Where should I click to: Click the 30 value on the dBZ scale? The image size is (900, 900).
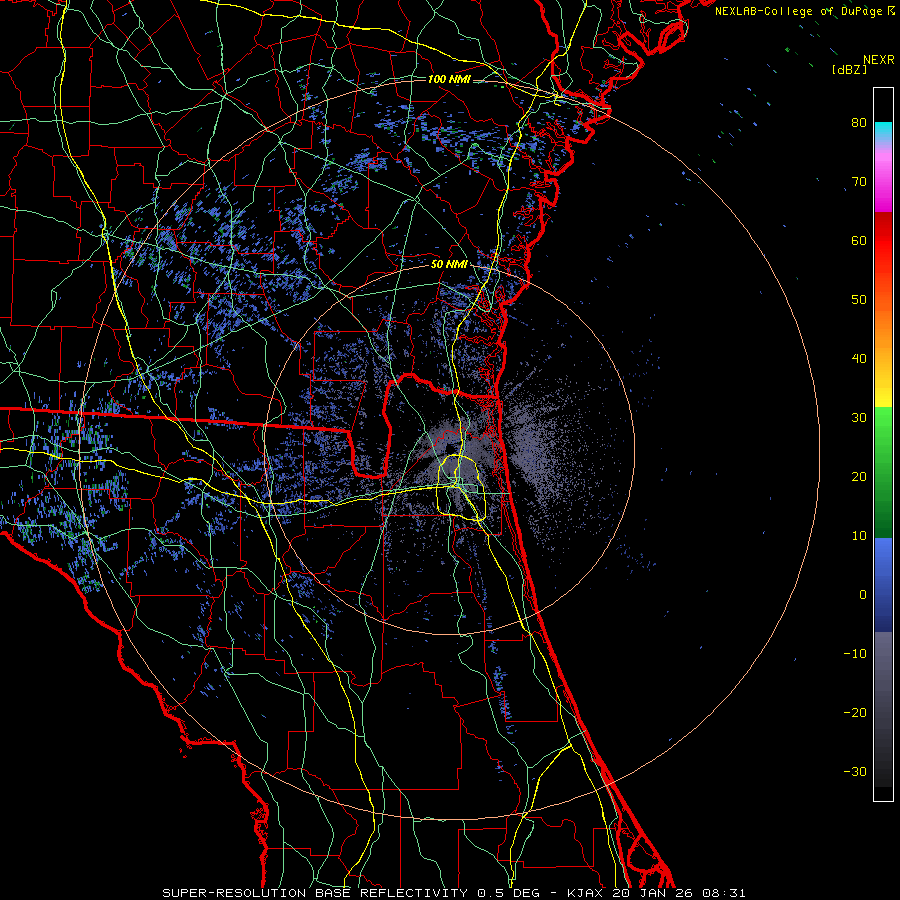point(859,418)
